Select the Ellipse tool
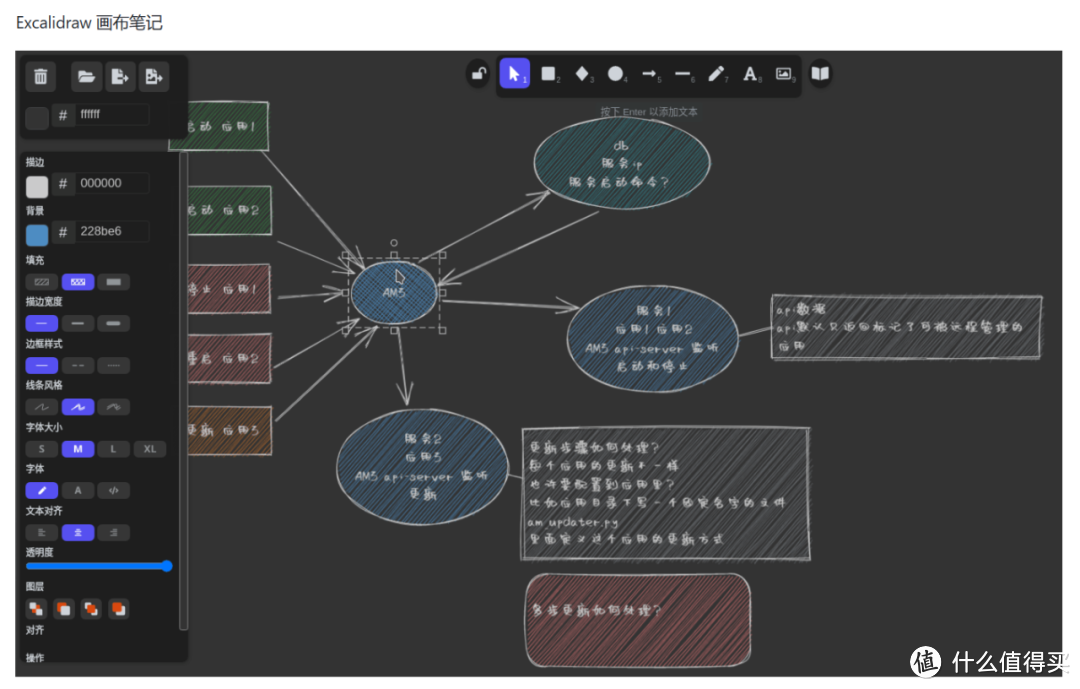This screenshot has height=689, width=1080. [x=616, y=74]
